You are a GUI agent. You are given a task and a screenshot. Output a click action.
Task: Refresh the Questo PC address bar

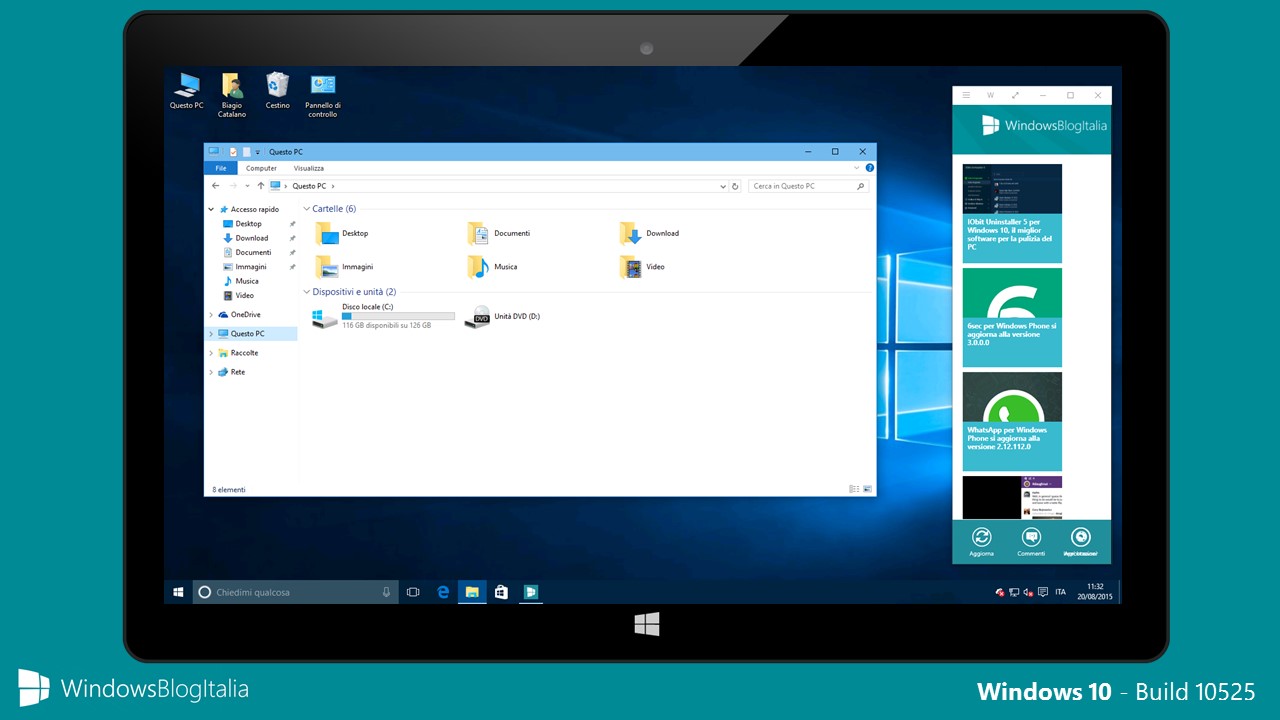(x=735, y=186)
